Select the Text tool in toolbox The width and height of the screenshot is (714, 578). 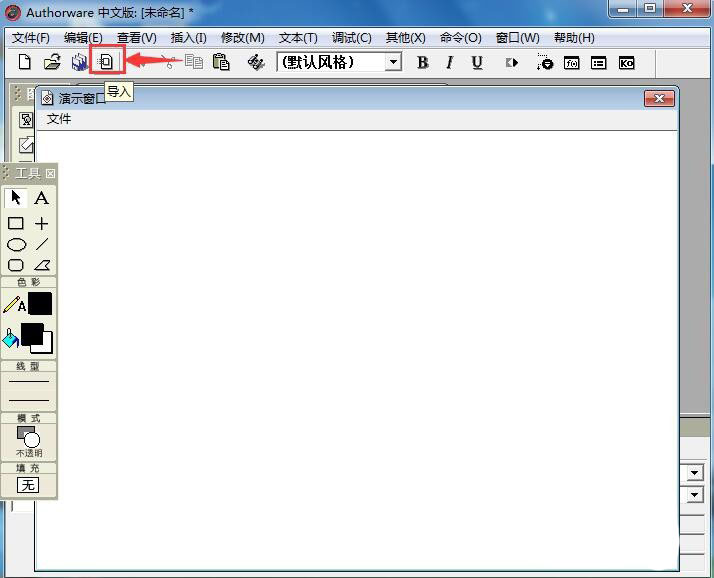41,198
